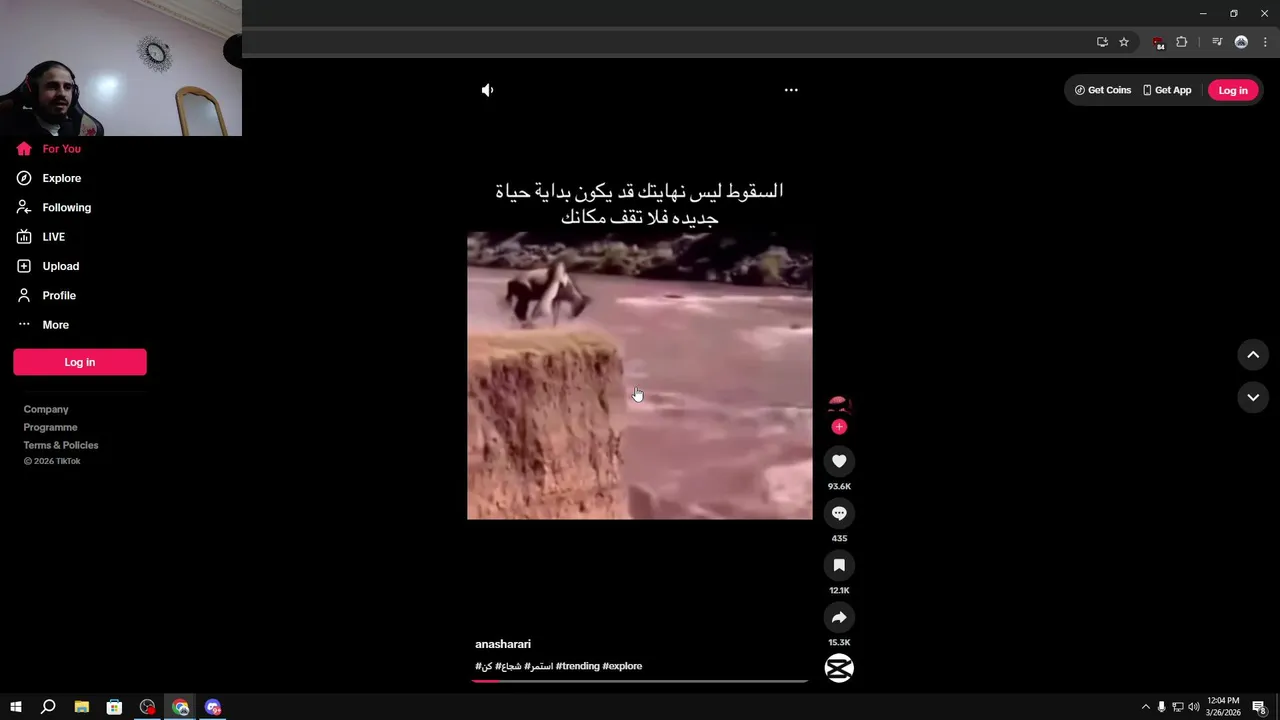Seek the video using the progress bar
Viewport: 1280px width, 720px height.
pyautogui.click(x=640, y=681)
